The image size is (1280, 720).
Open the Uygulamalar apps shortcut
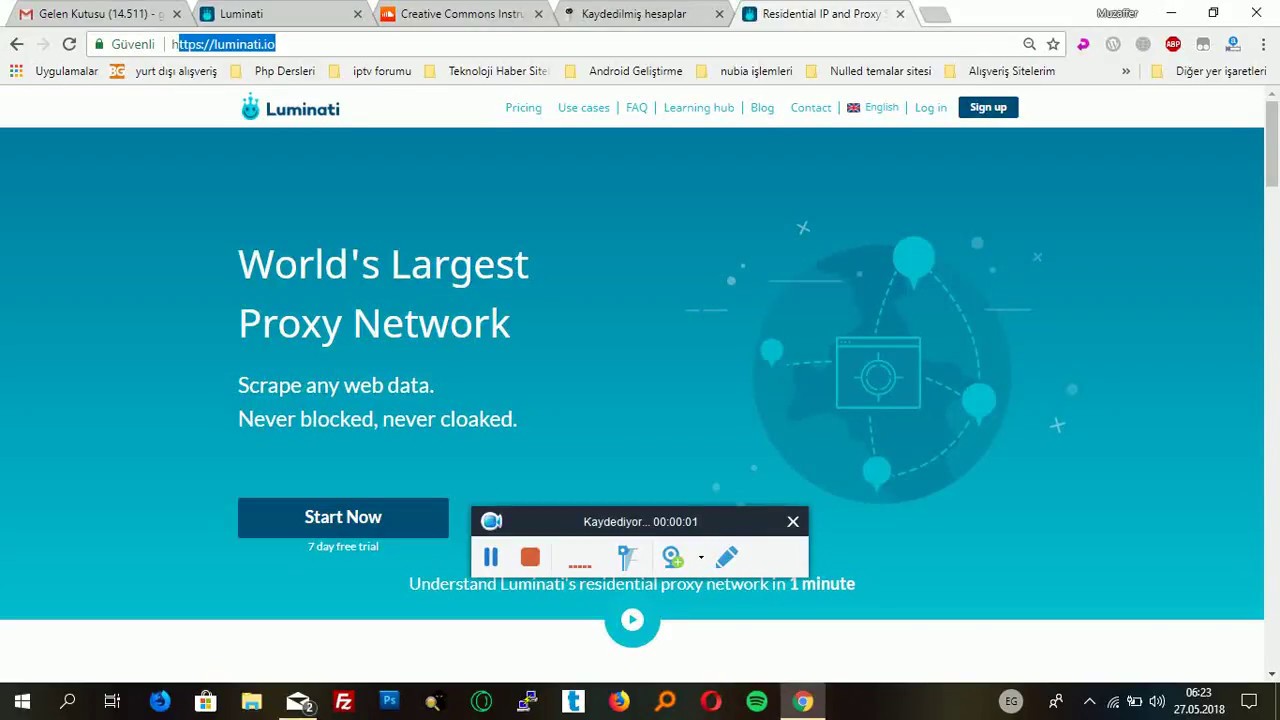[54, 71]
